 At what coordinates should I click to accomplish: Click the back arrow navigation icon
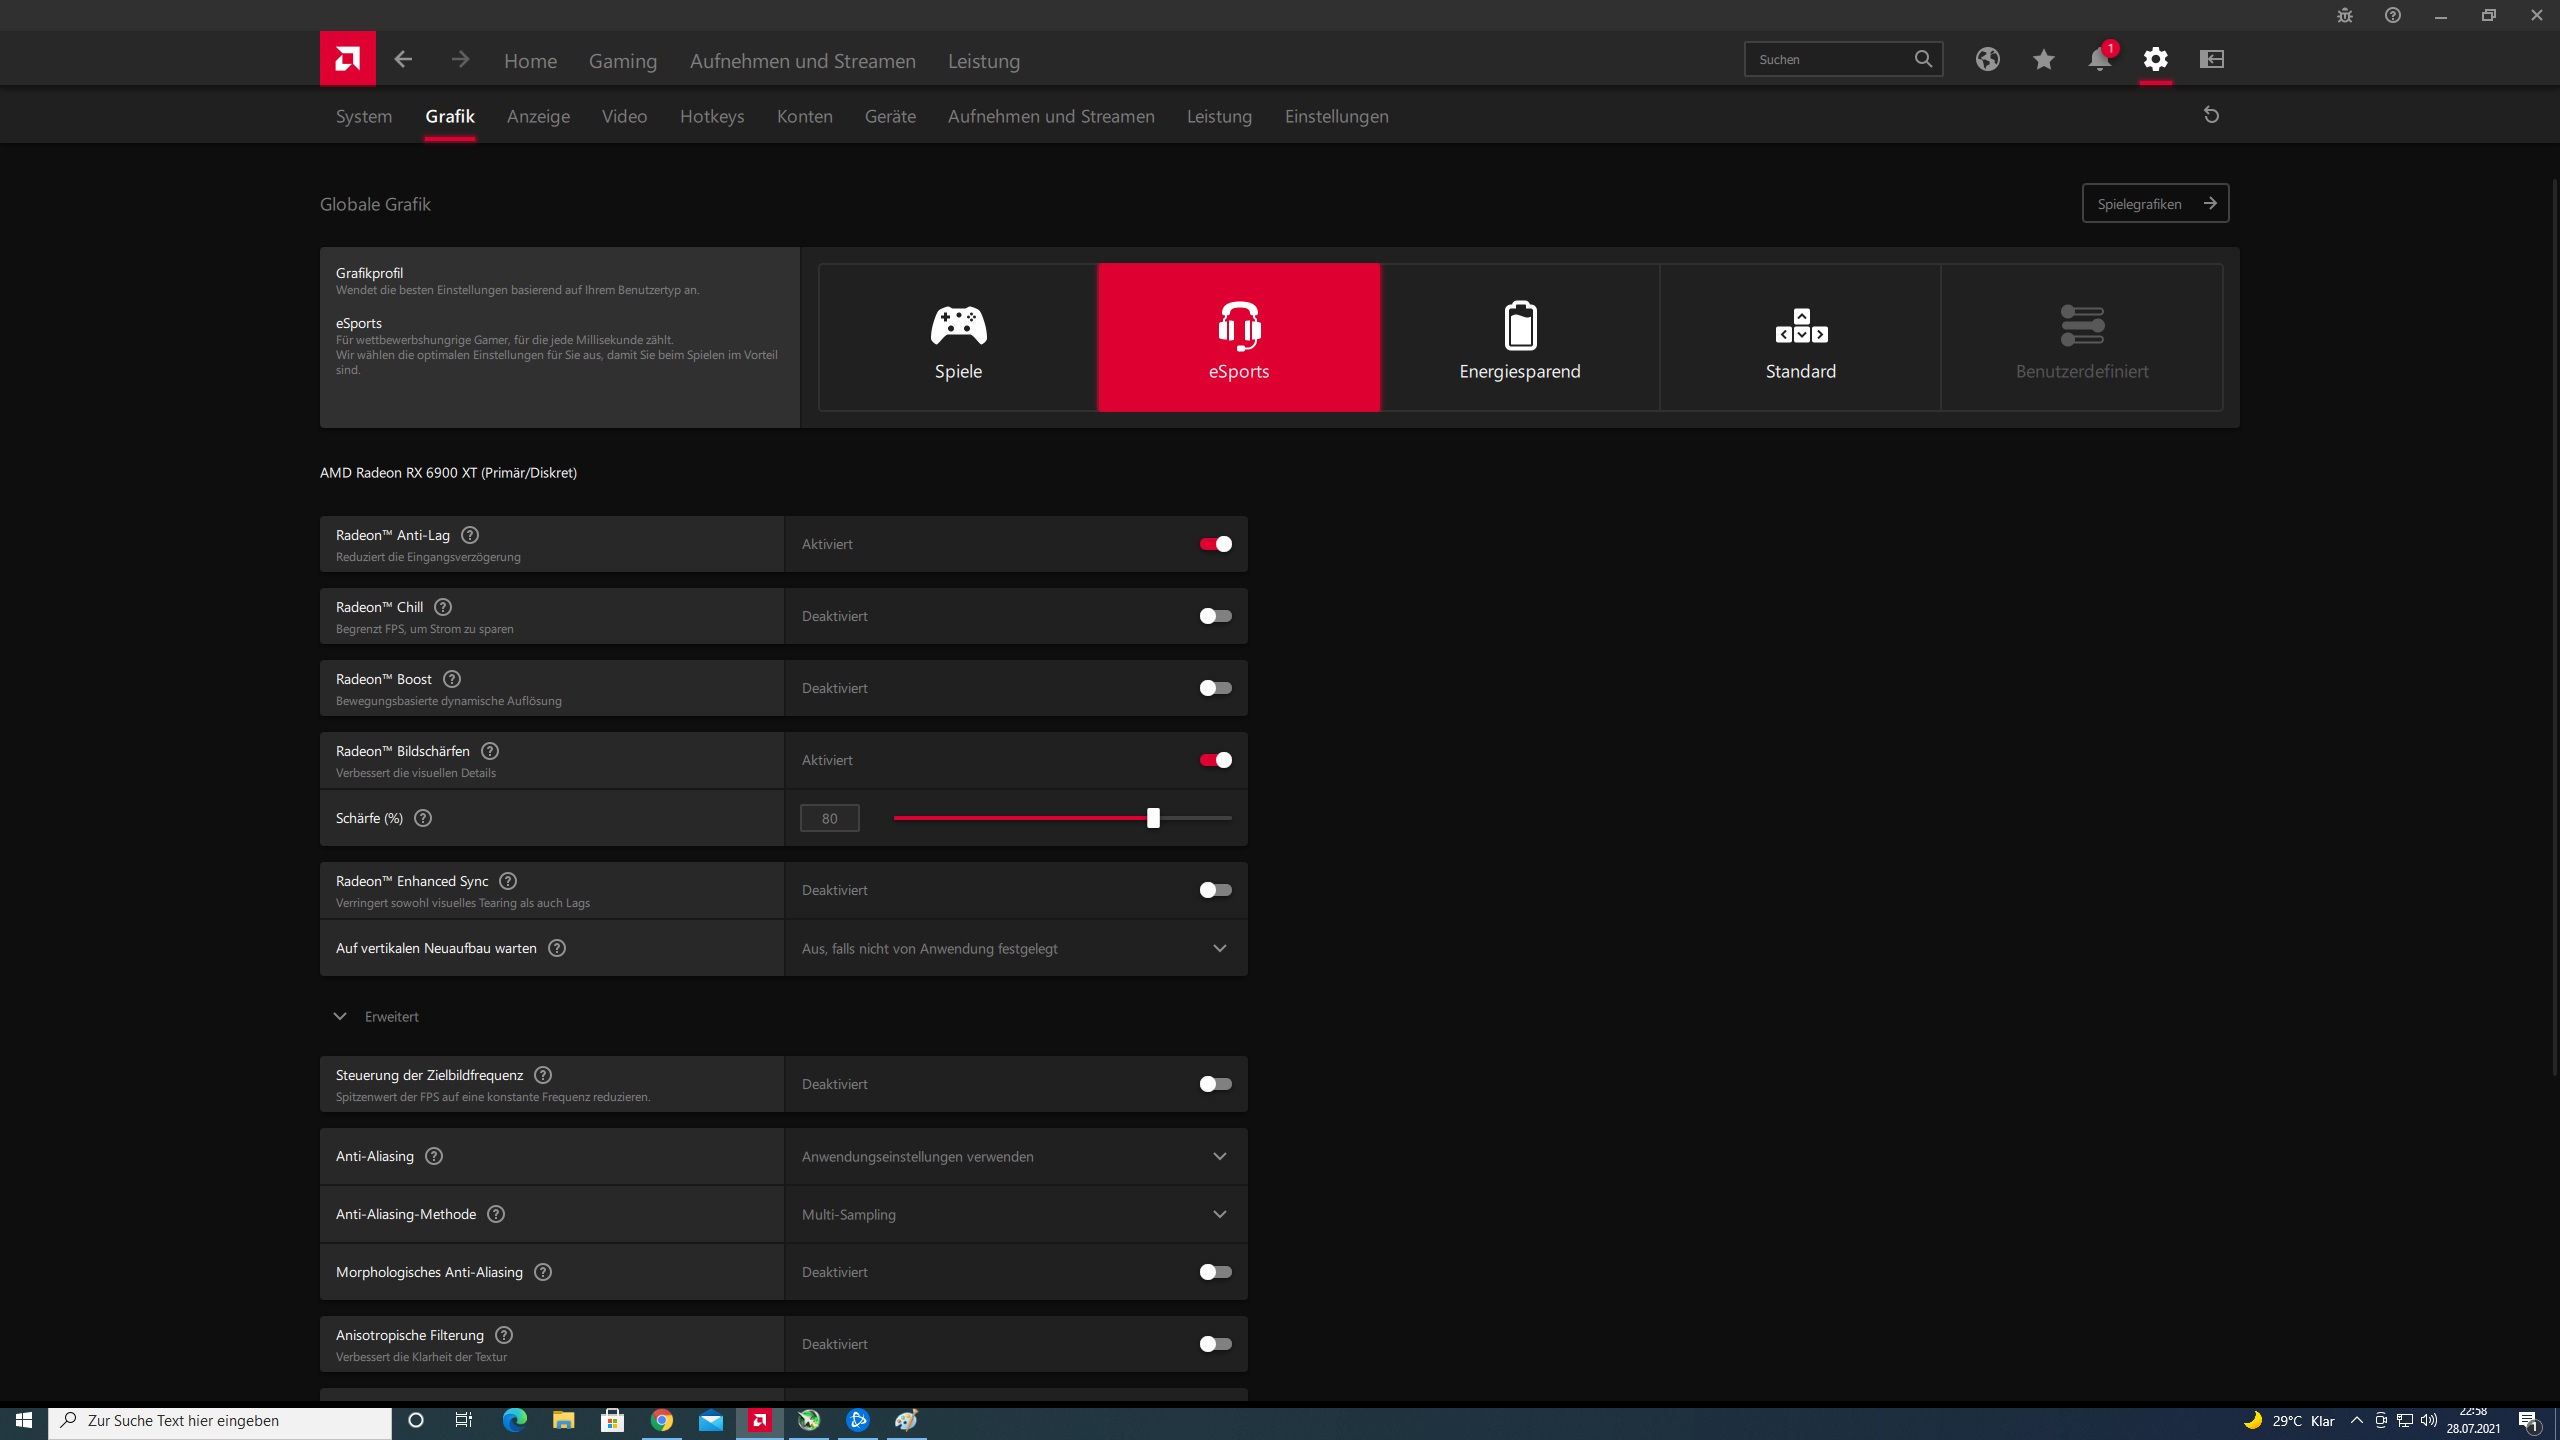(x=403, y=60)
